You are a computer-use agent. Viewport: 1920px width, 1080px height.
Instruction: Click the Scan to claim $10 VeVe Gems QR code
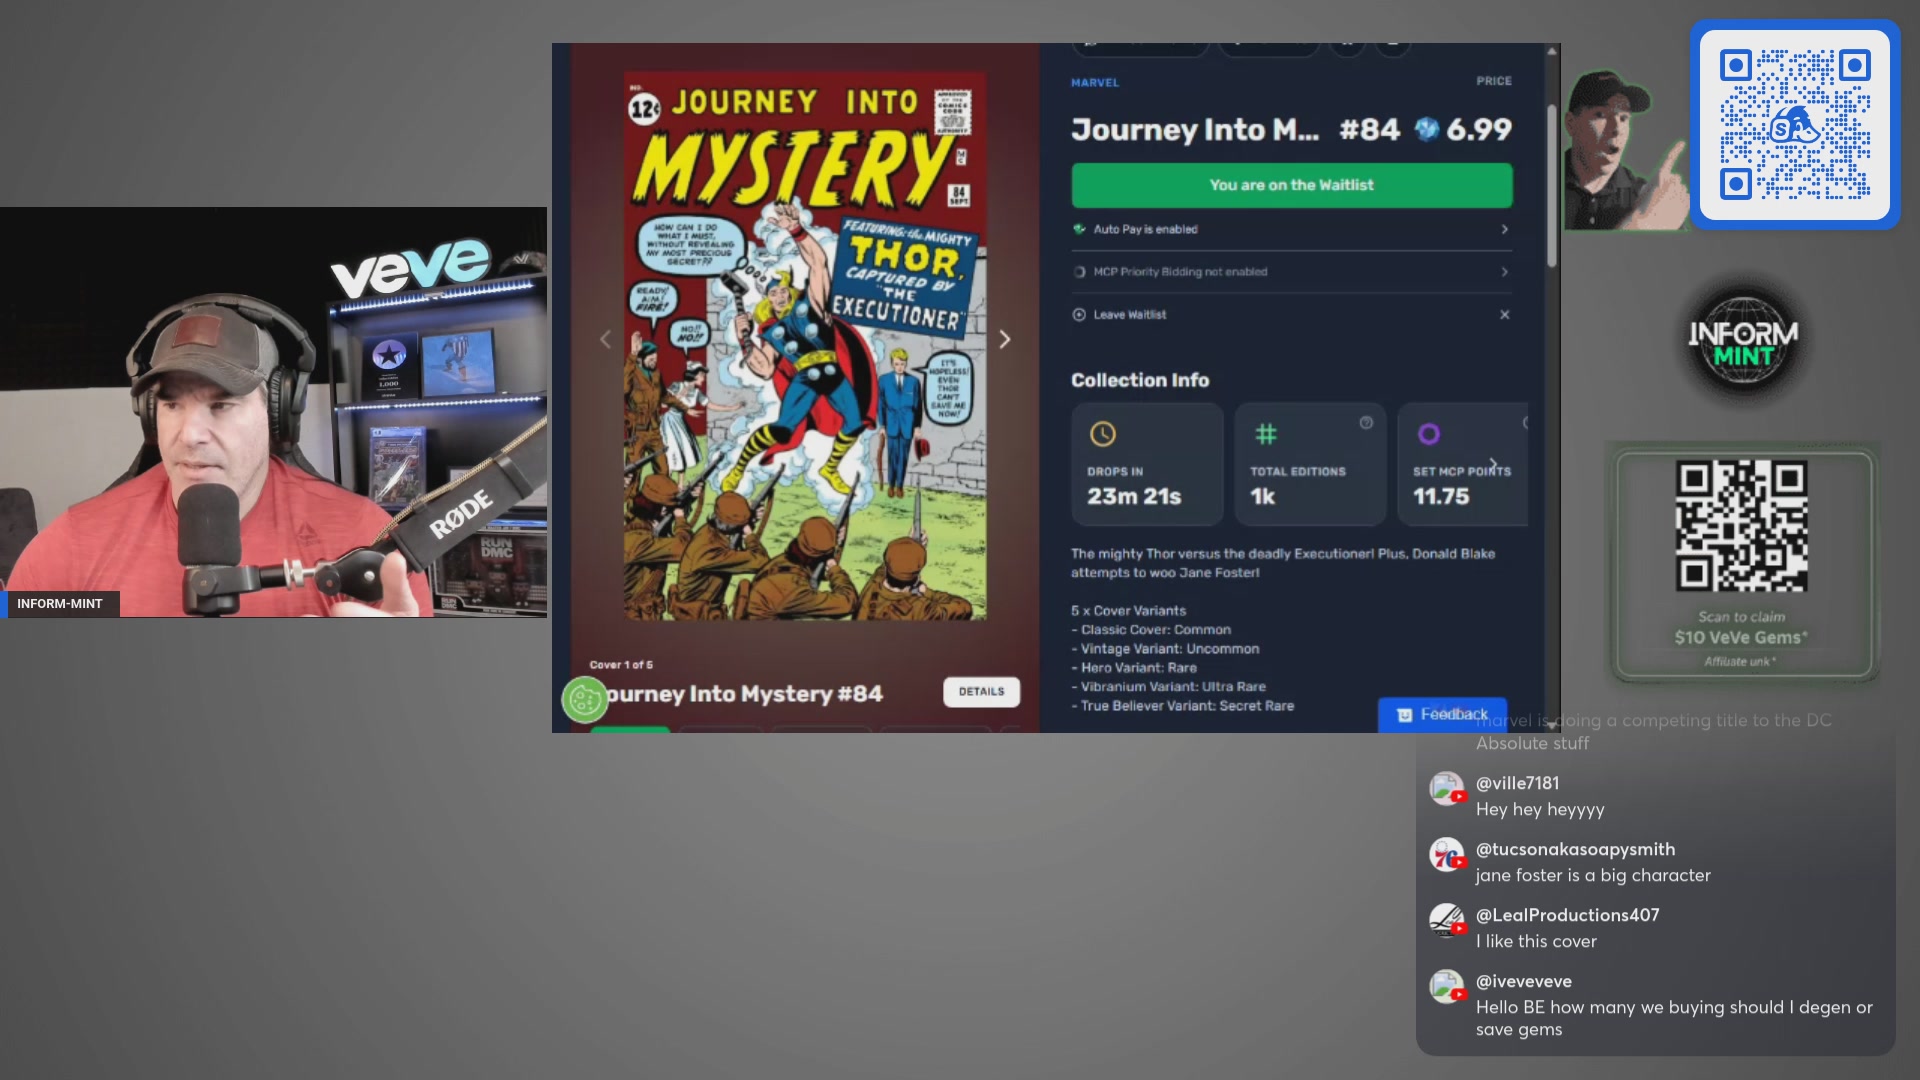(x=1742, y=526)
